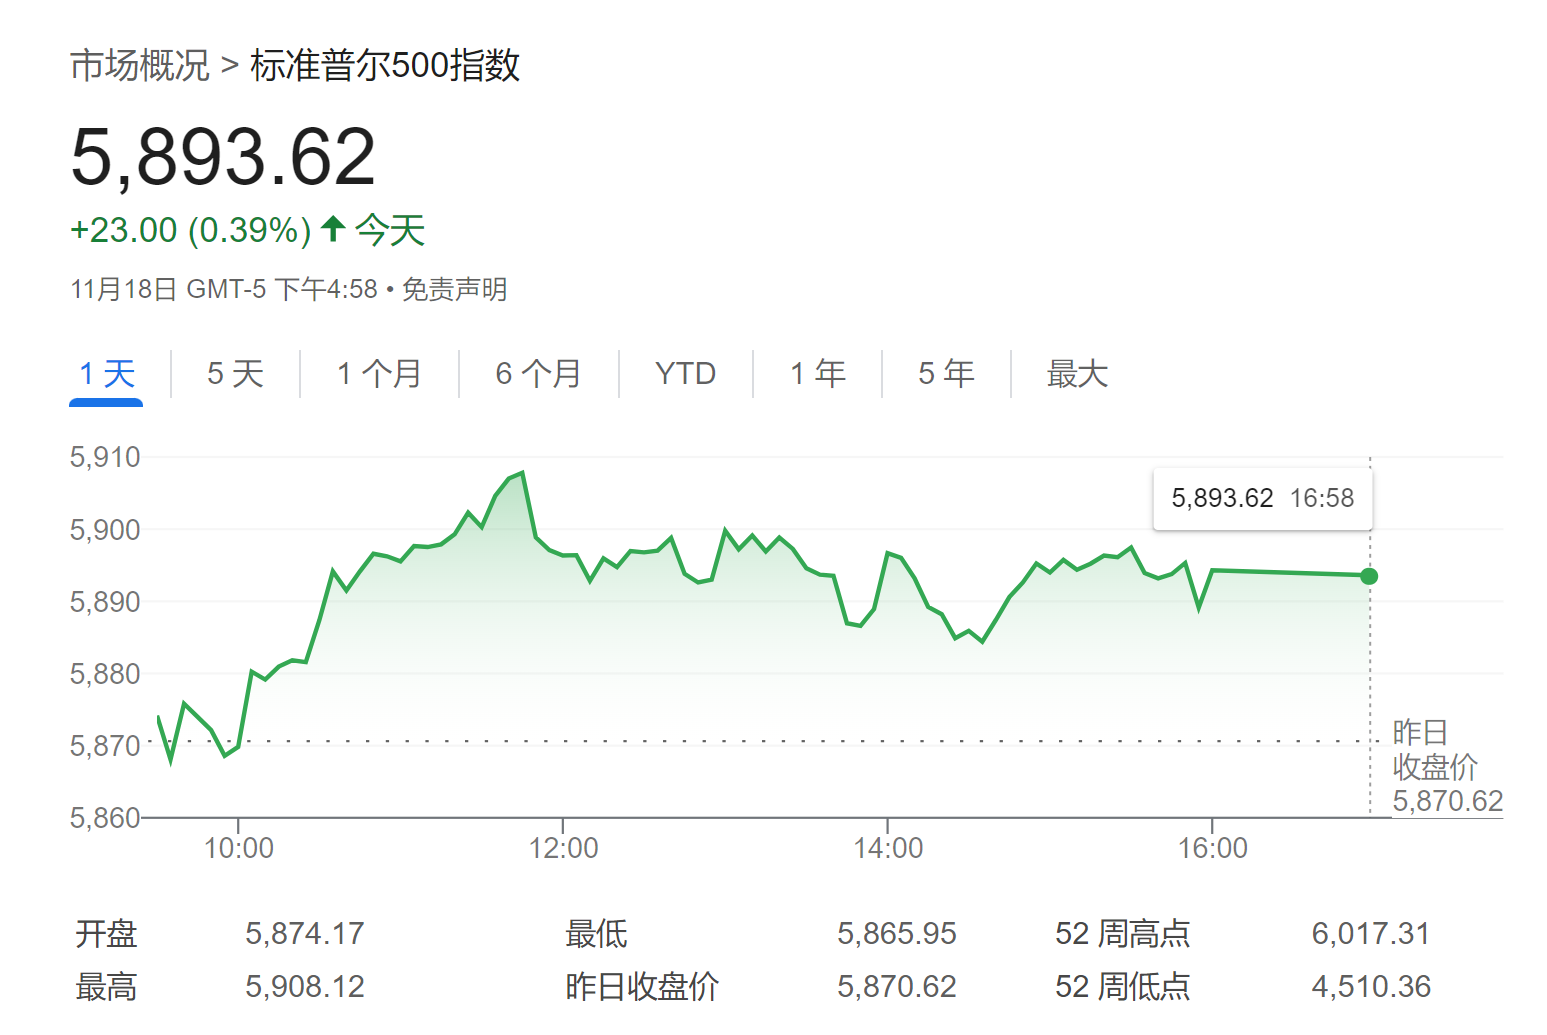The height and width of the screenshot is (1035, 1547).
Task: Switch to the 5 天 tab
Action: pyautogui.click(x=235, y=374)
